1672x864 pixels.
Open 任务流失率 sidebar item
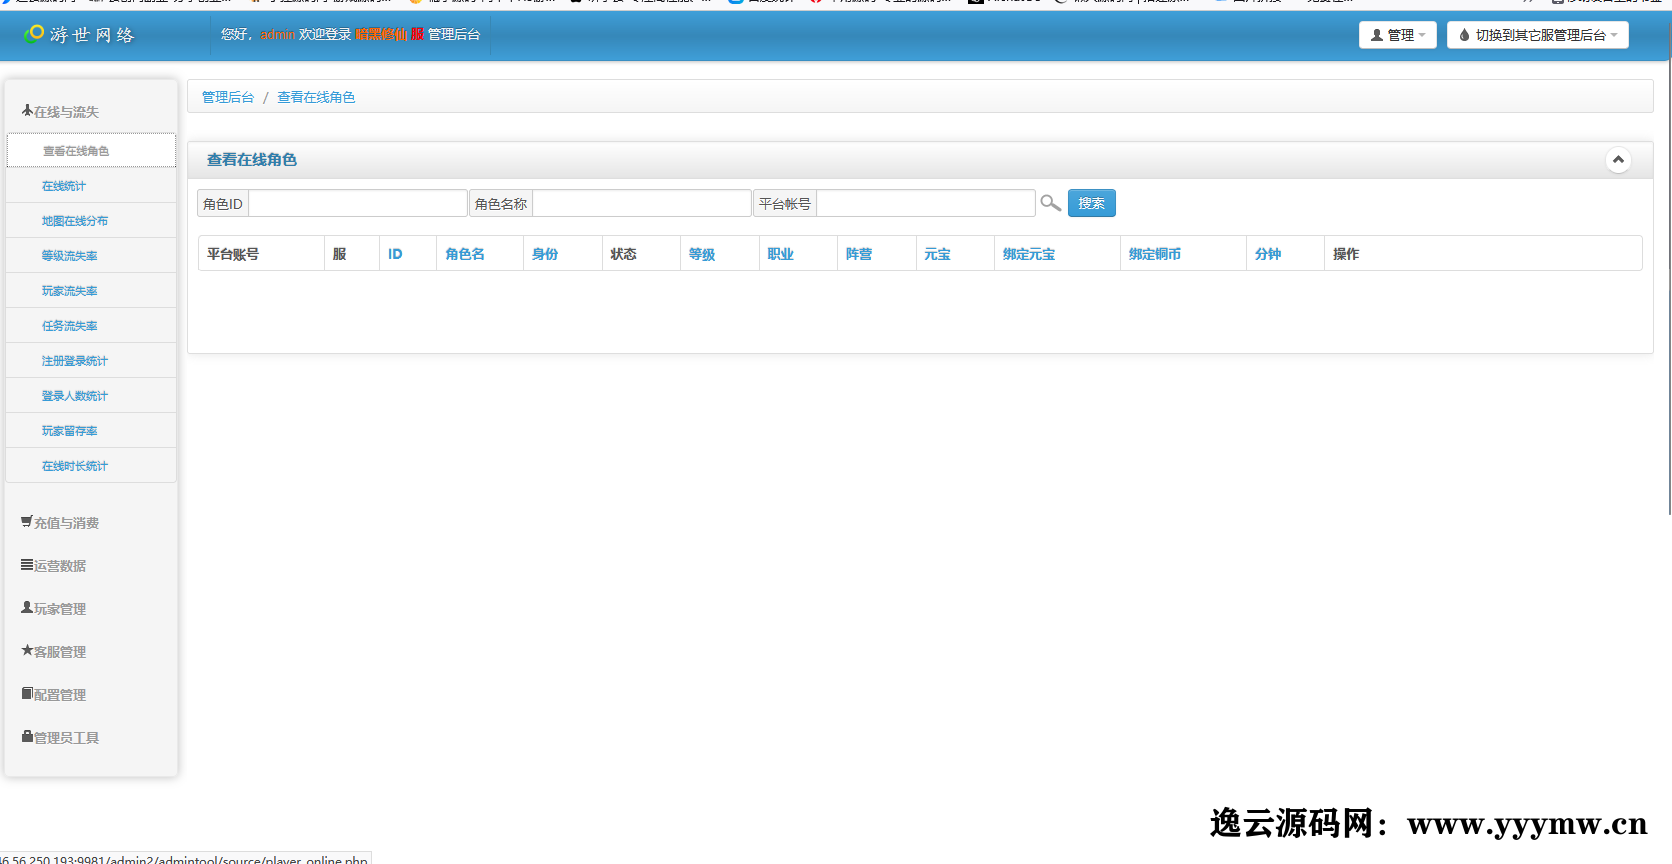[x=91, y=326]
